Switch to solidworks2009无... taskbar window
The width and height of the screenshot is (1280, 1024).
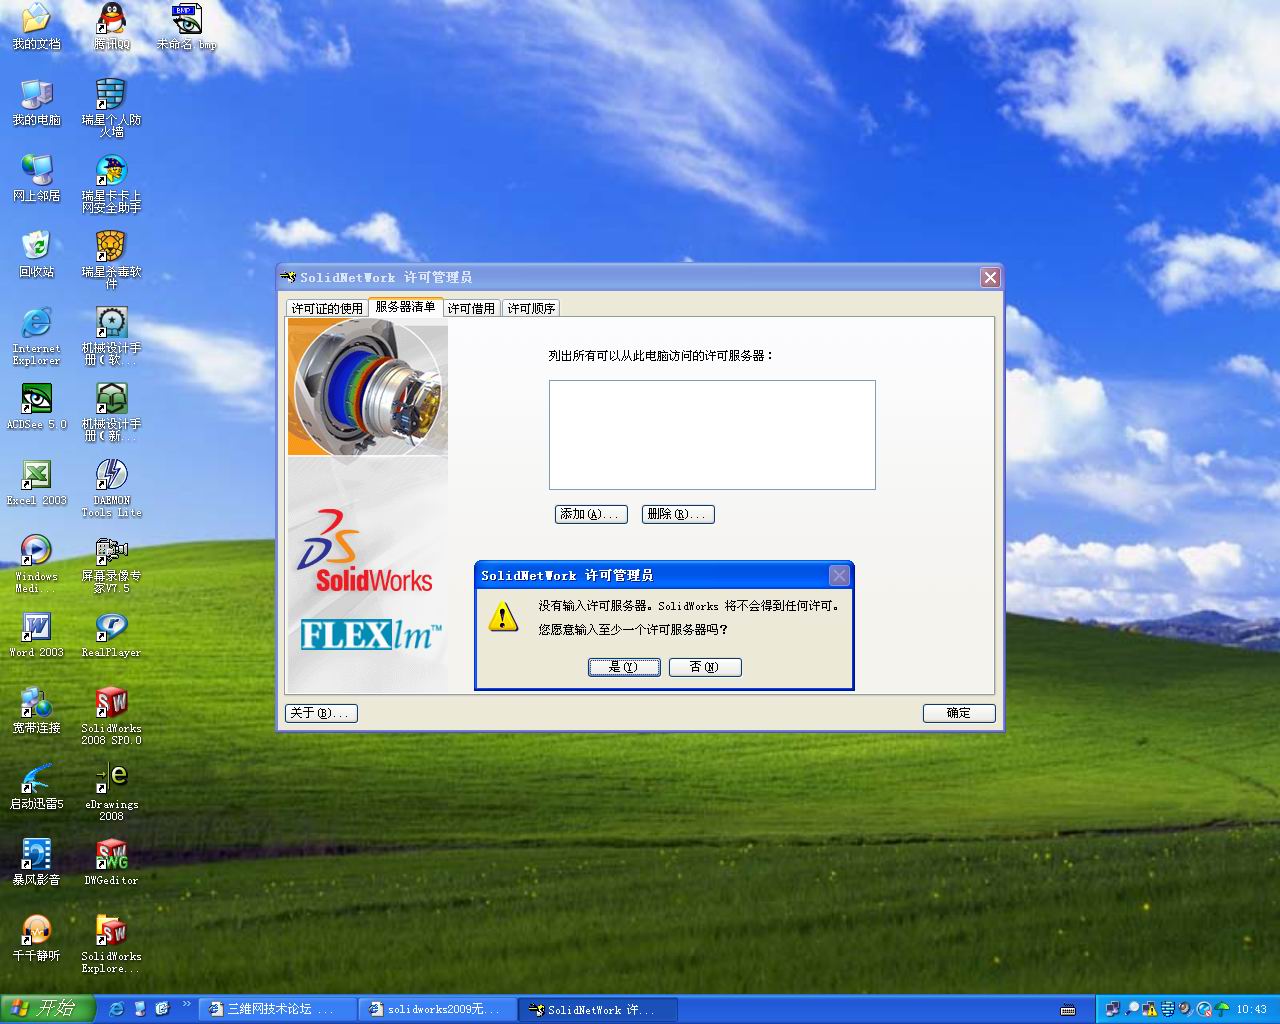click(x=439, y=1010)
